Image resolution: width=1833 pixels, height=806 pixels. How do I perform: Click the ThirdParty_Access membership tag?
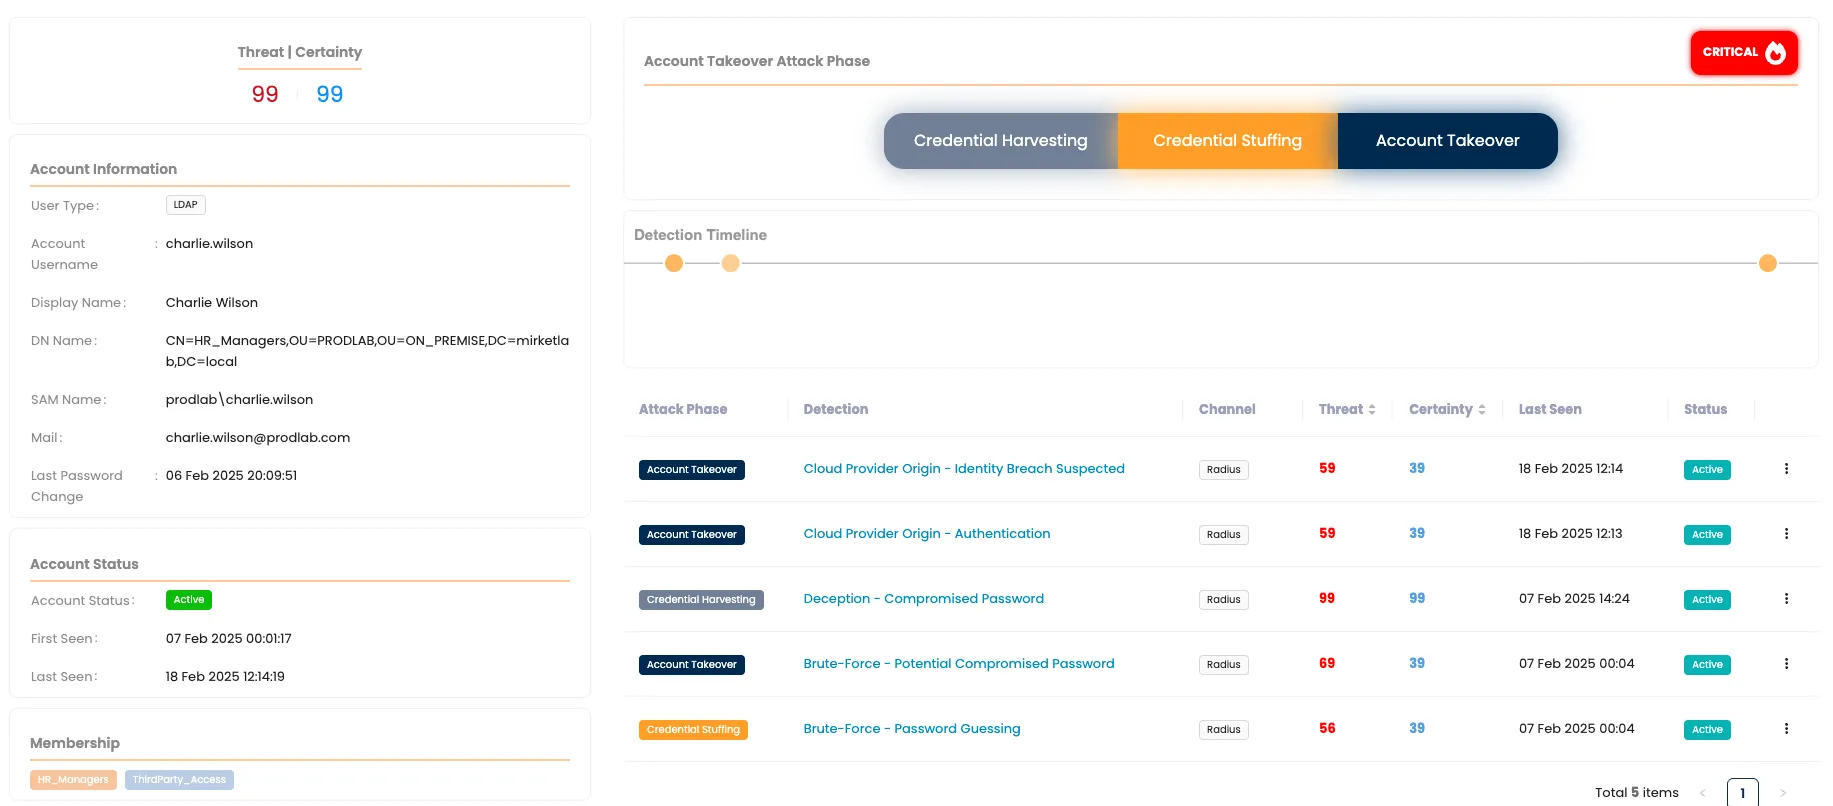pyautogui.click(x=179, y=780)
